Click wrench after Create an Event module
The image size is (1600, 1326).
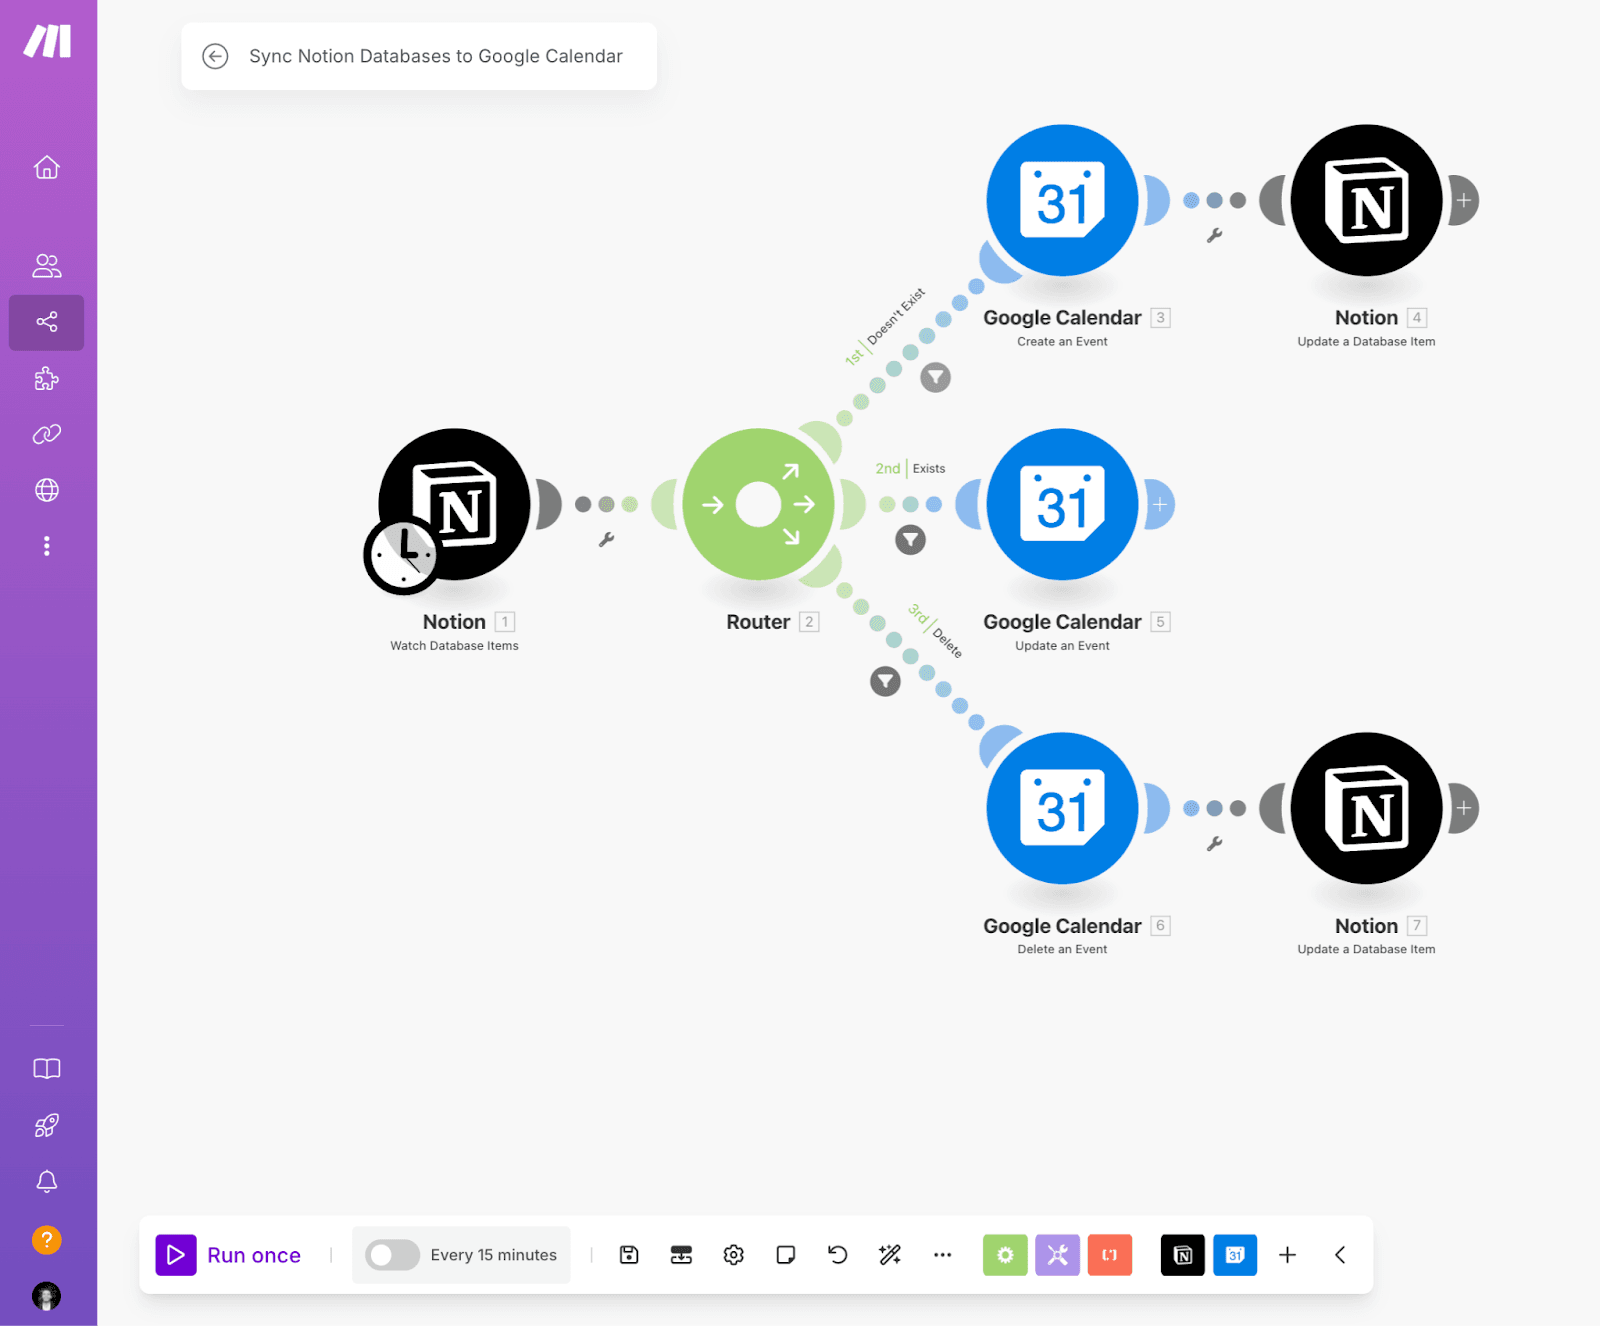[1214, 236]
